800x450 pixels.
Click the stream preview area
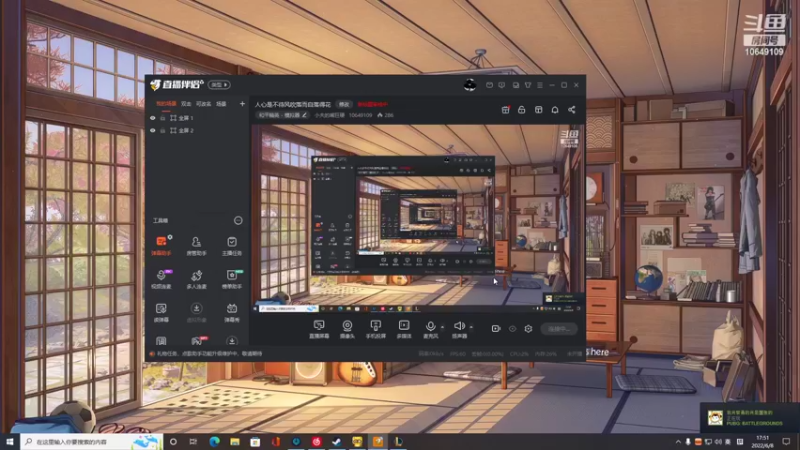pos(418,218)
